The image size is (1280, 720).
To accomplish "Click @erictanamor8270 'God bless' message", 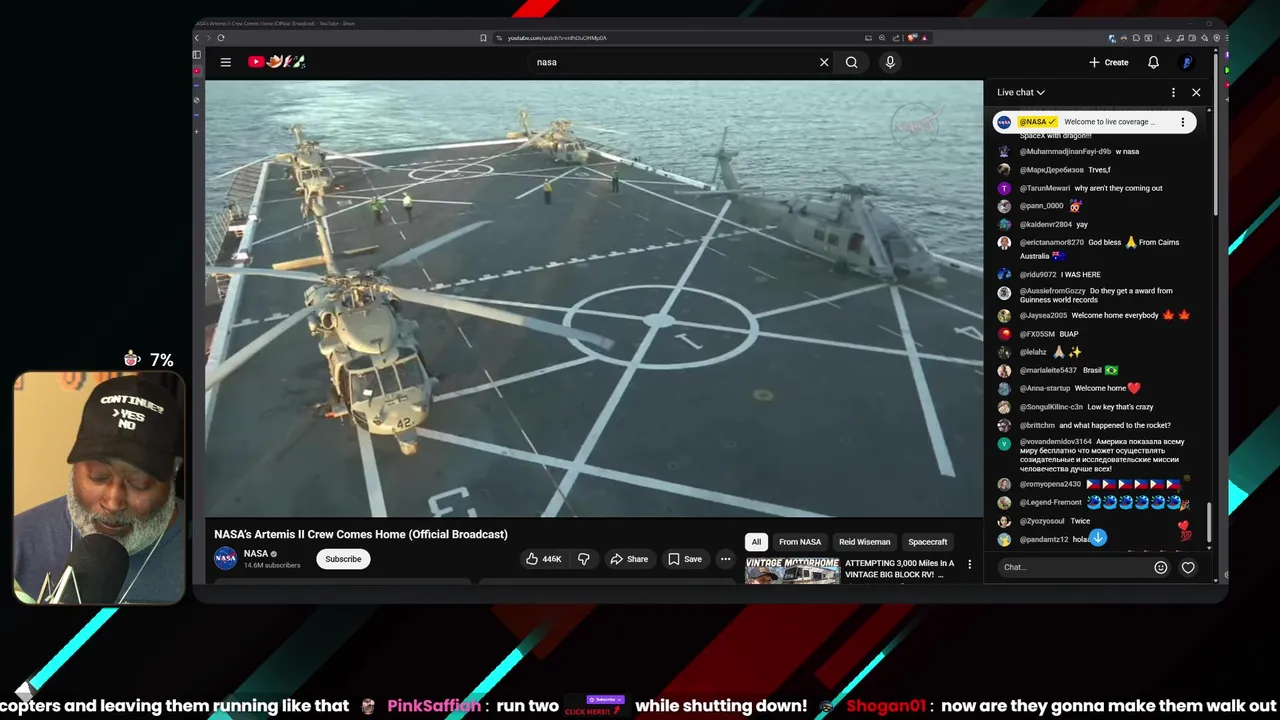I will click(x=1097, y=248).
